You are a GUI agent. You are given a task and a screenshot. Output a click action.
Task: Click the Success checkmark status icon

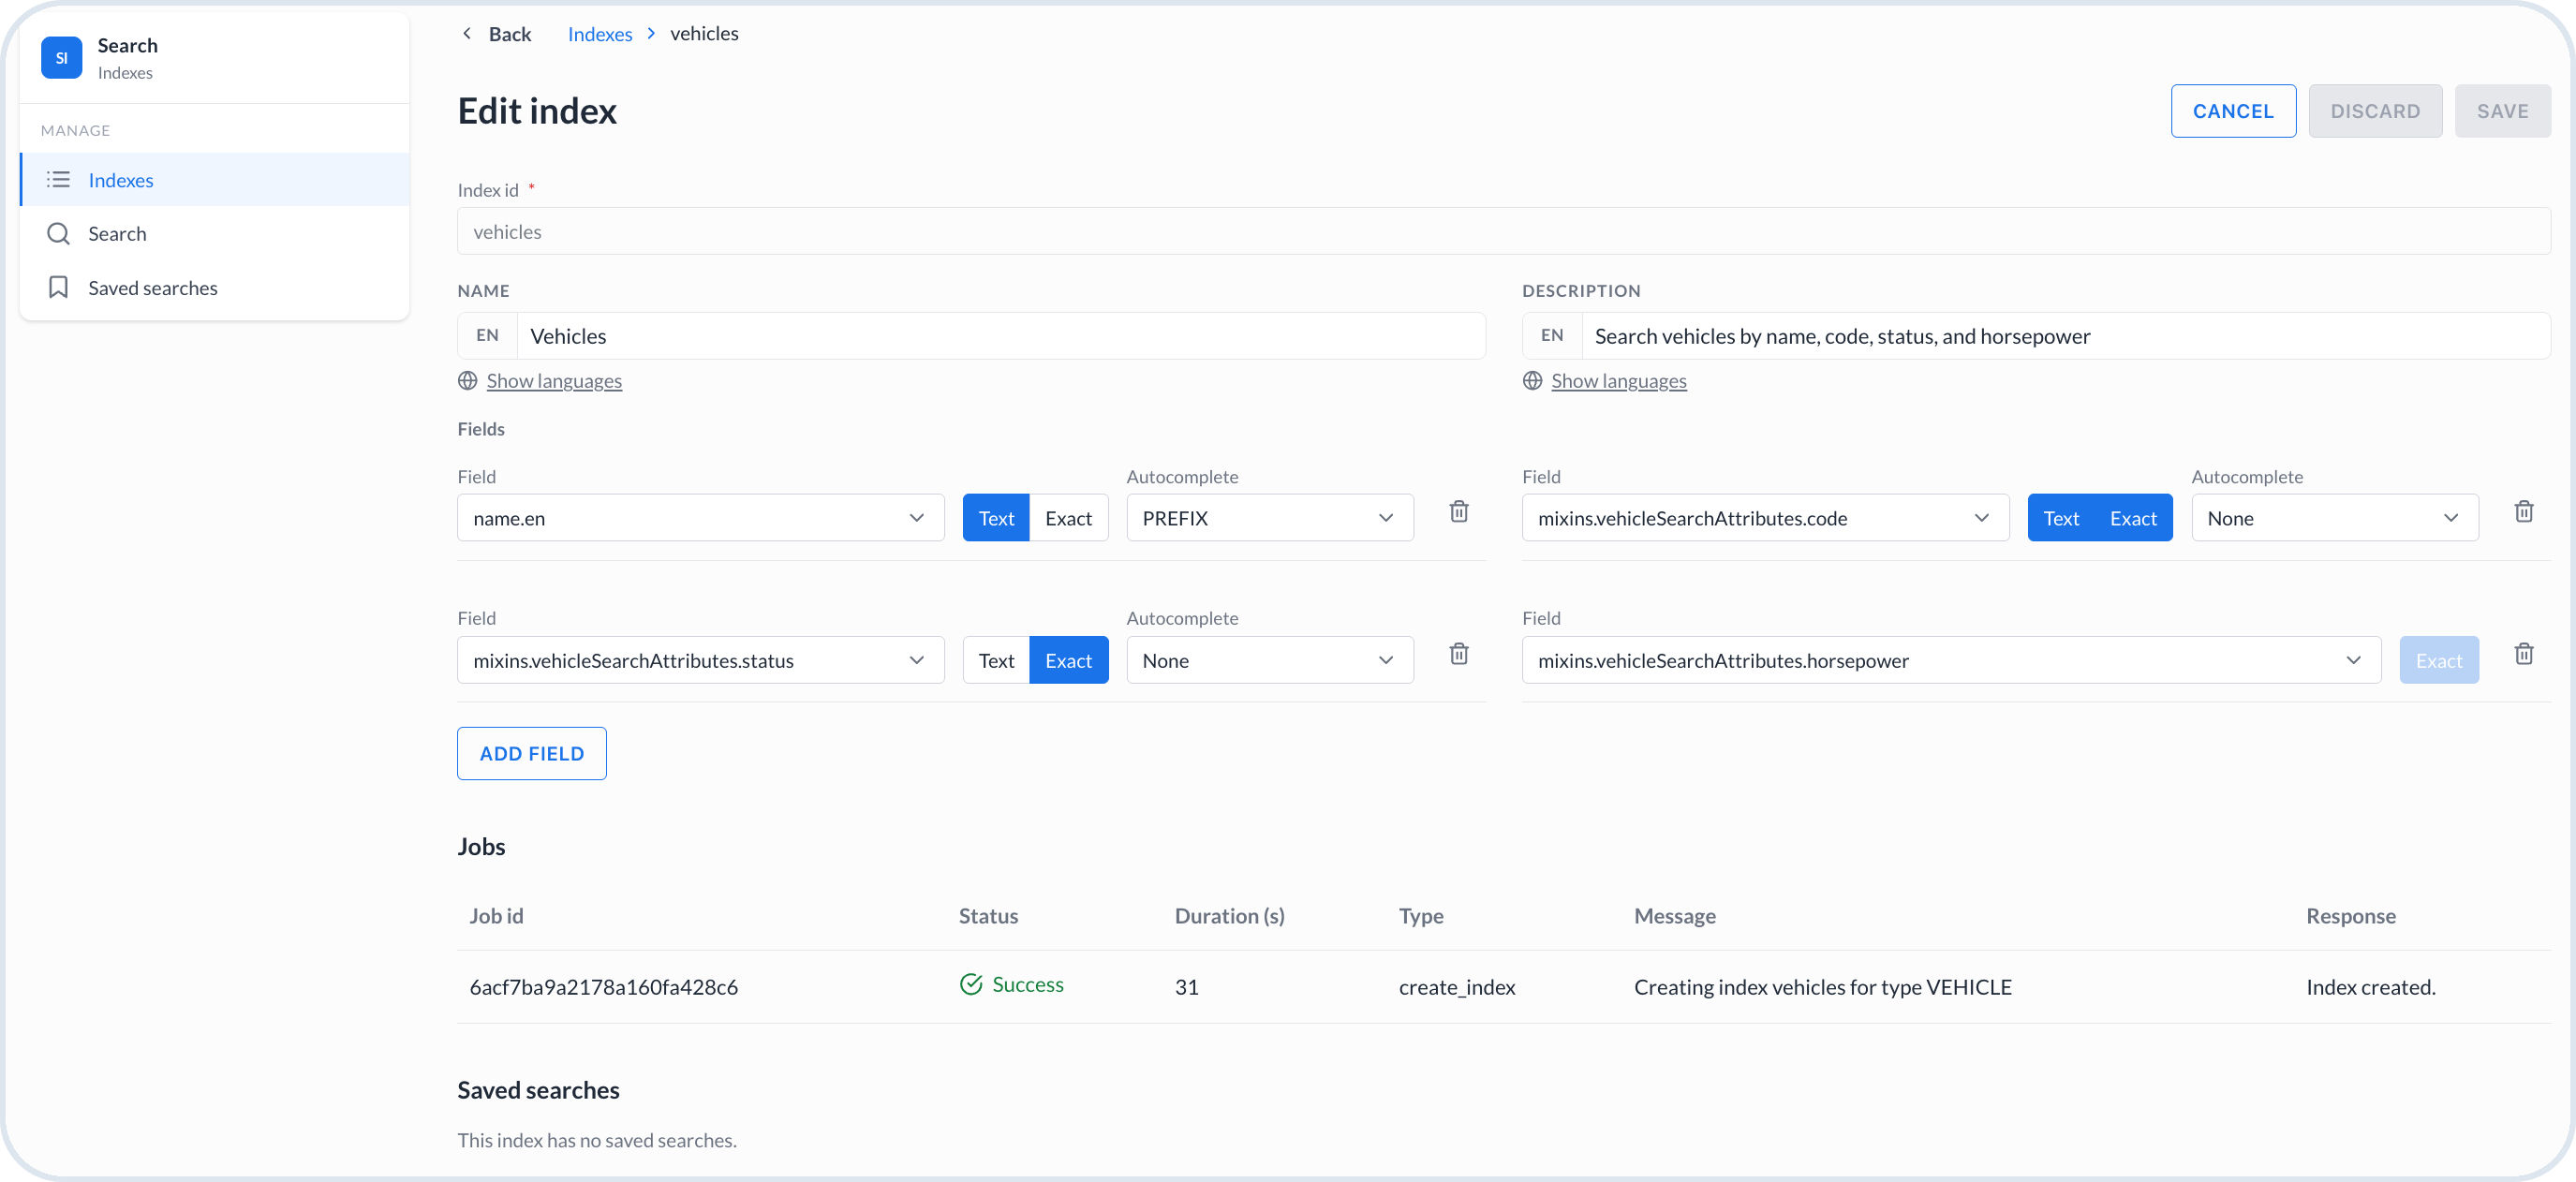coord(971,985)
